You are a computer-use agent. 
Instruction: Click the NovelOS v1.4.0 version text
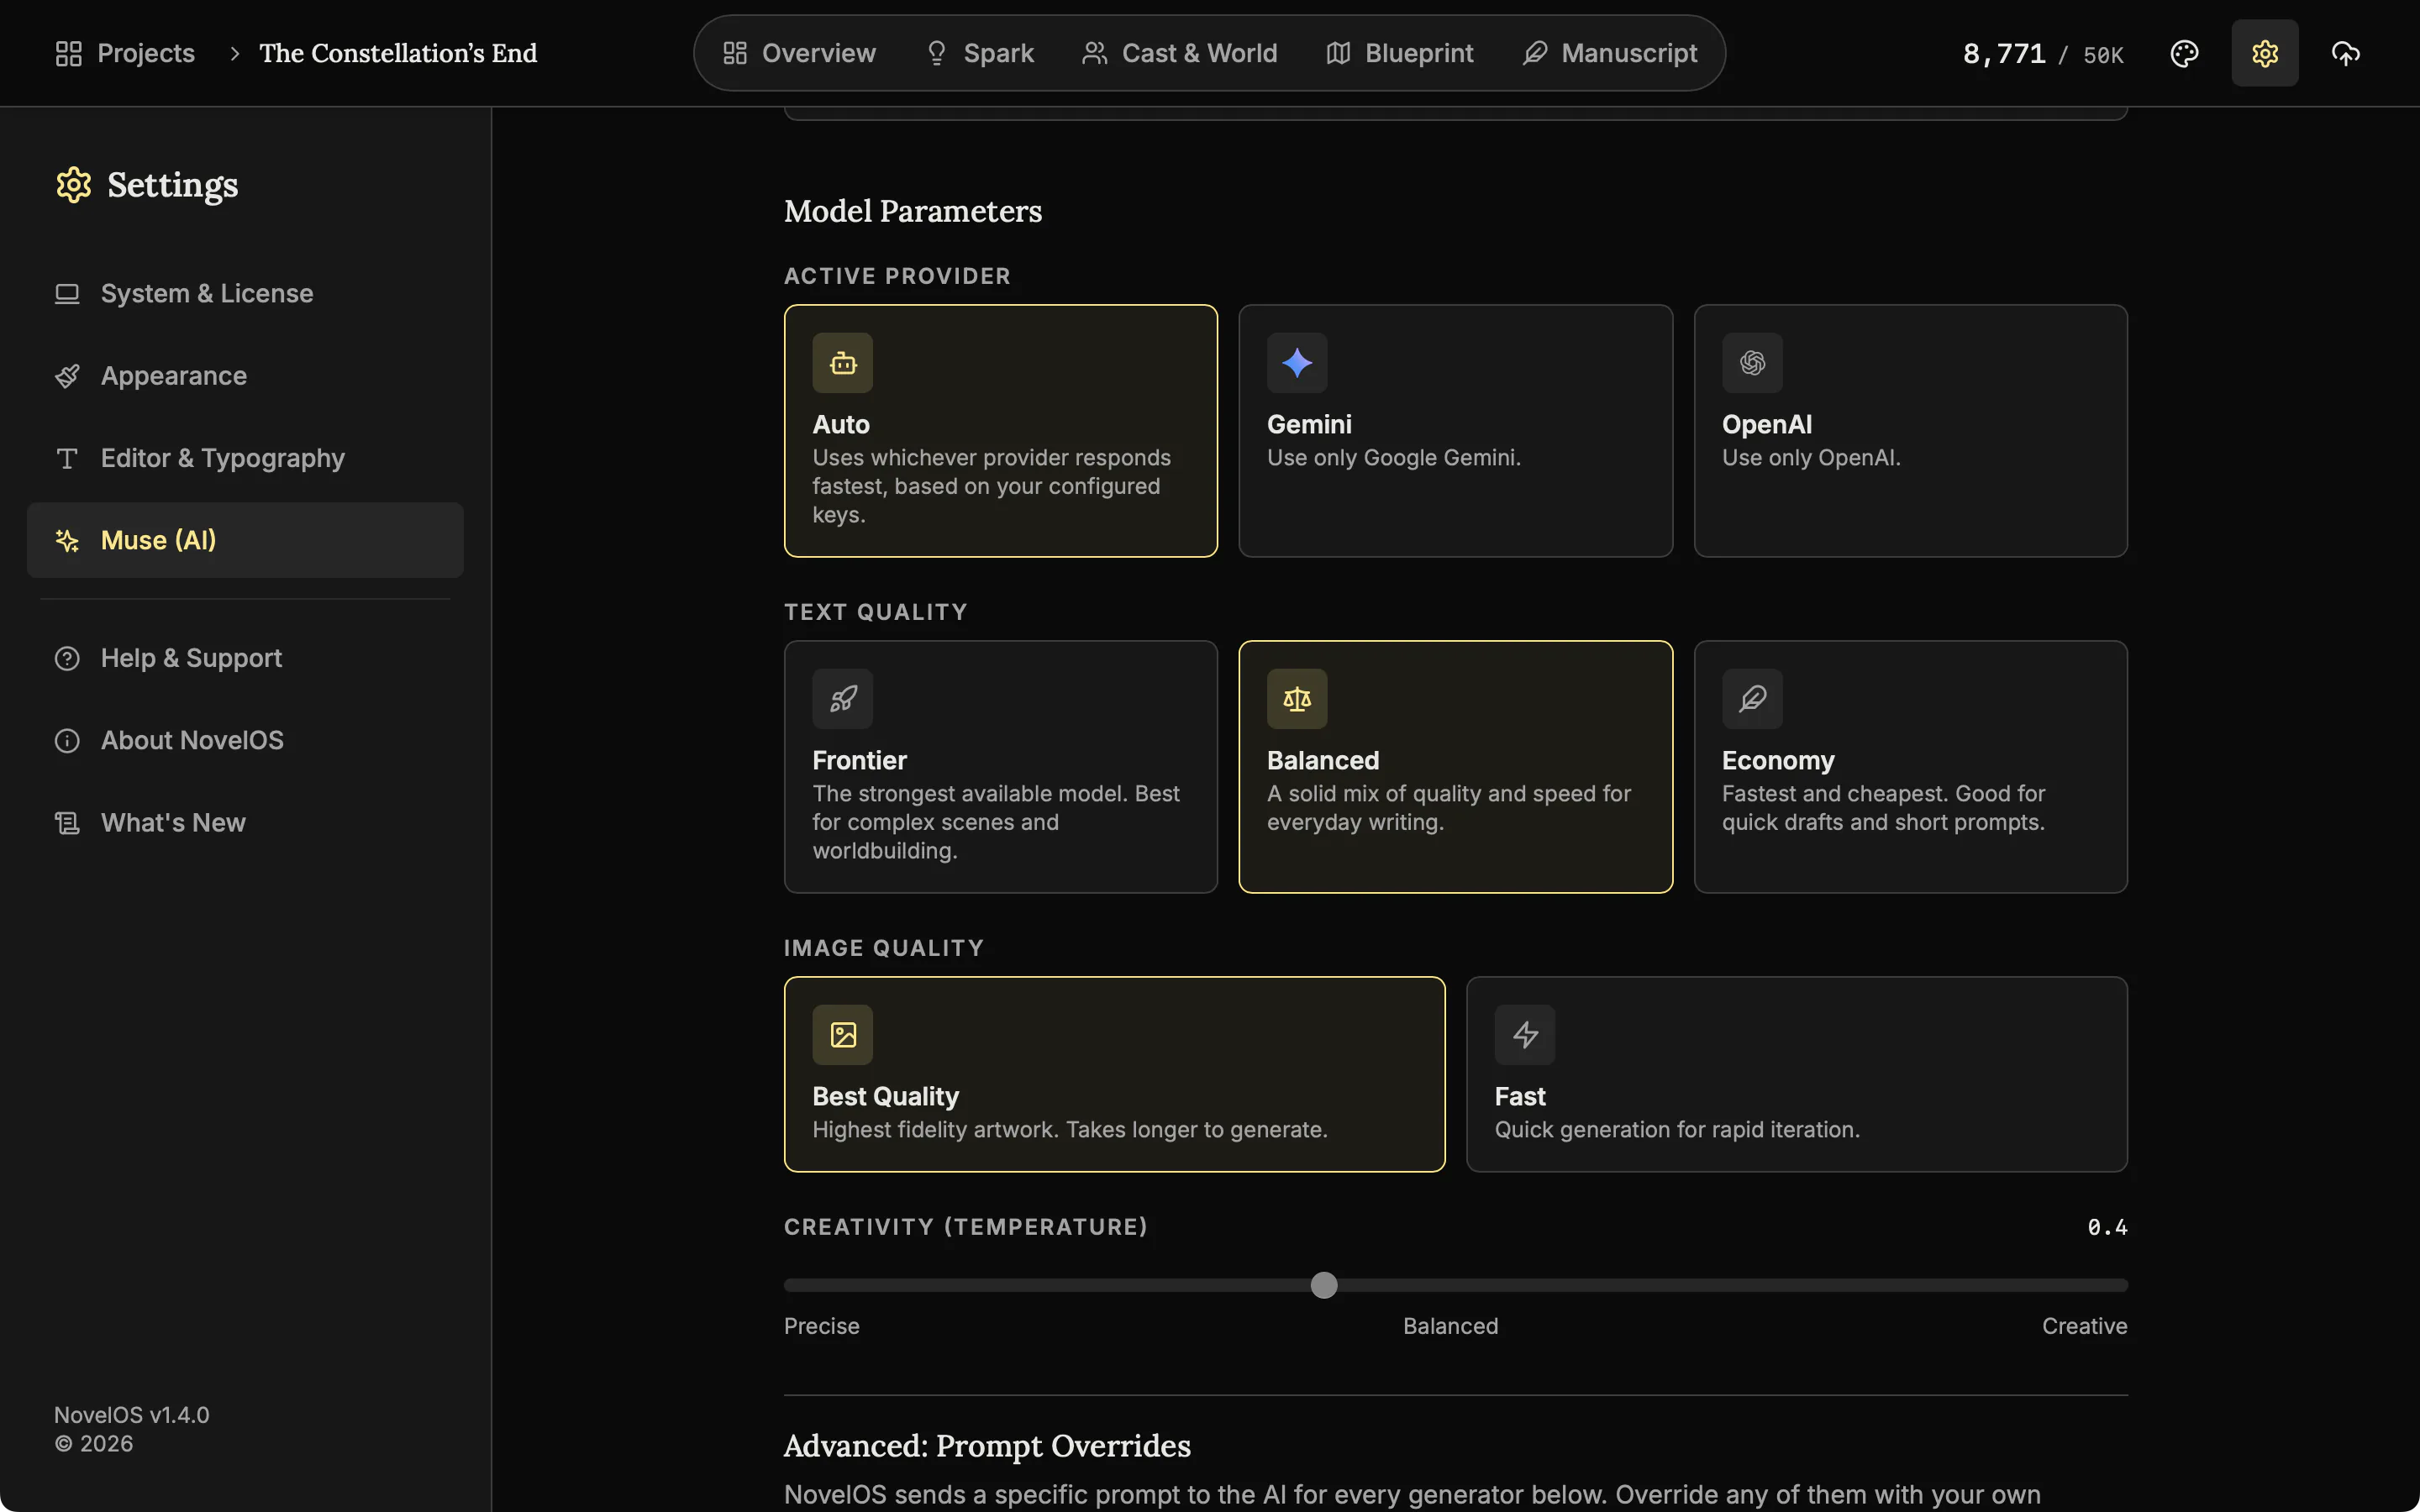tap(131, 1415)
